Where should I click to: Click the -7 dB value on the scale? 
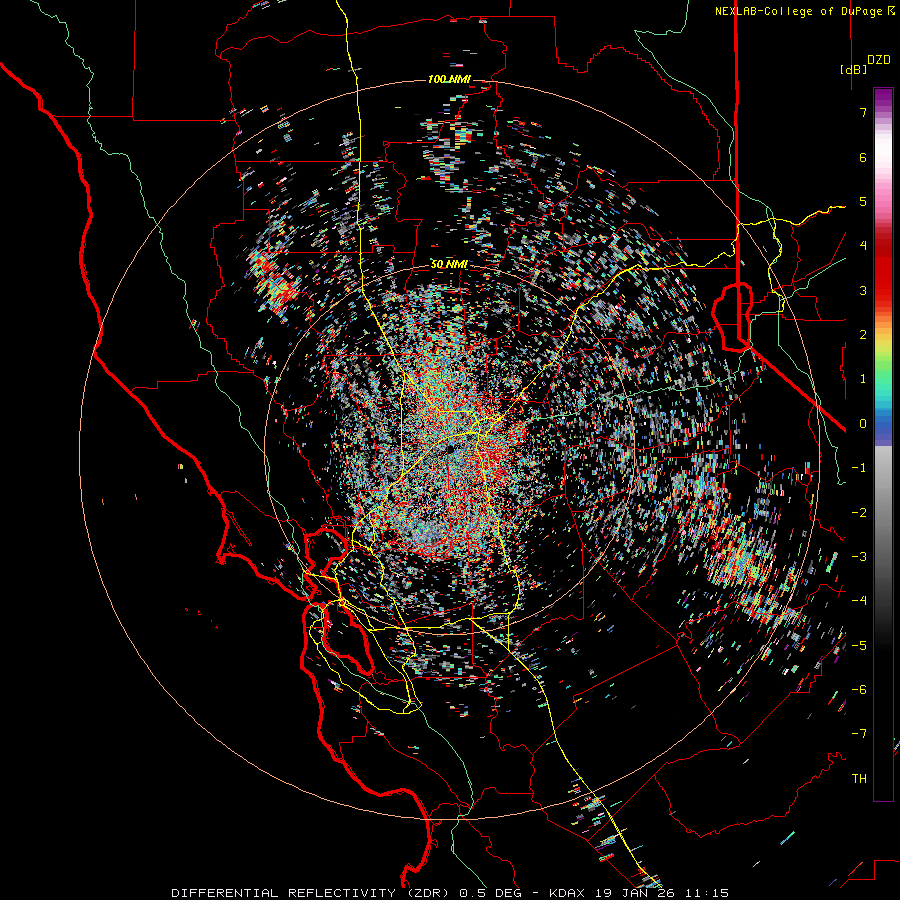click(859, 734)
